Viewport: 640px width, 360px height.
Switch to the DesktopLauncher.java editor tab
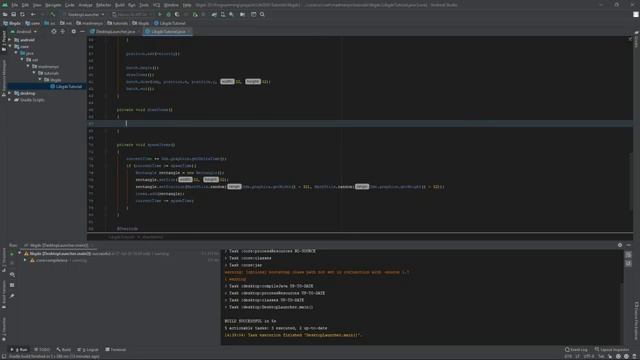pos(114,31)
